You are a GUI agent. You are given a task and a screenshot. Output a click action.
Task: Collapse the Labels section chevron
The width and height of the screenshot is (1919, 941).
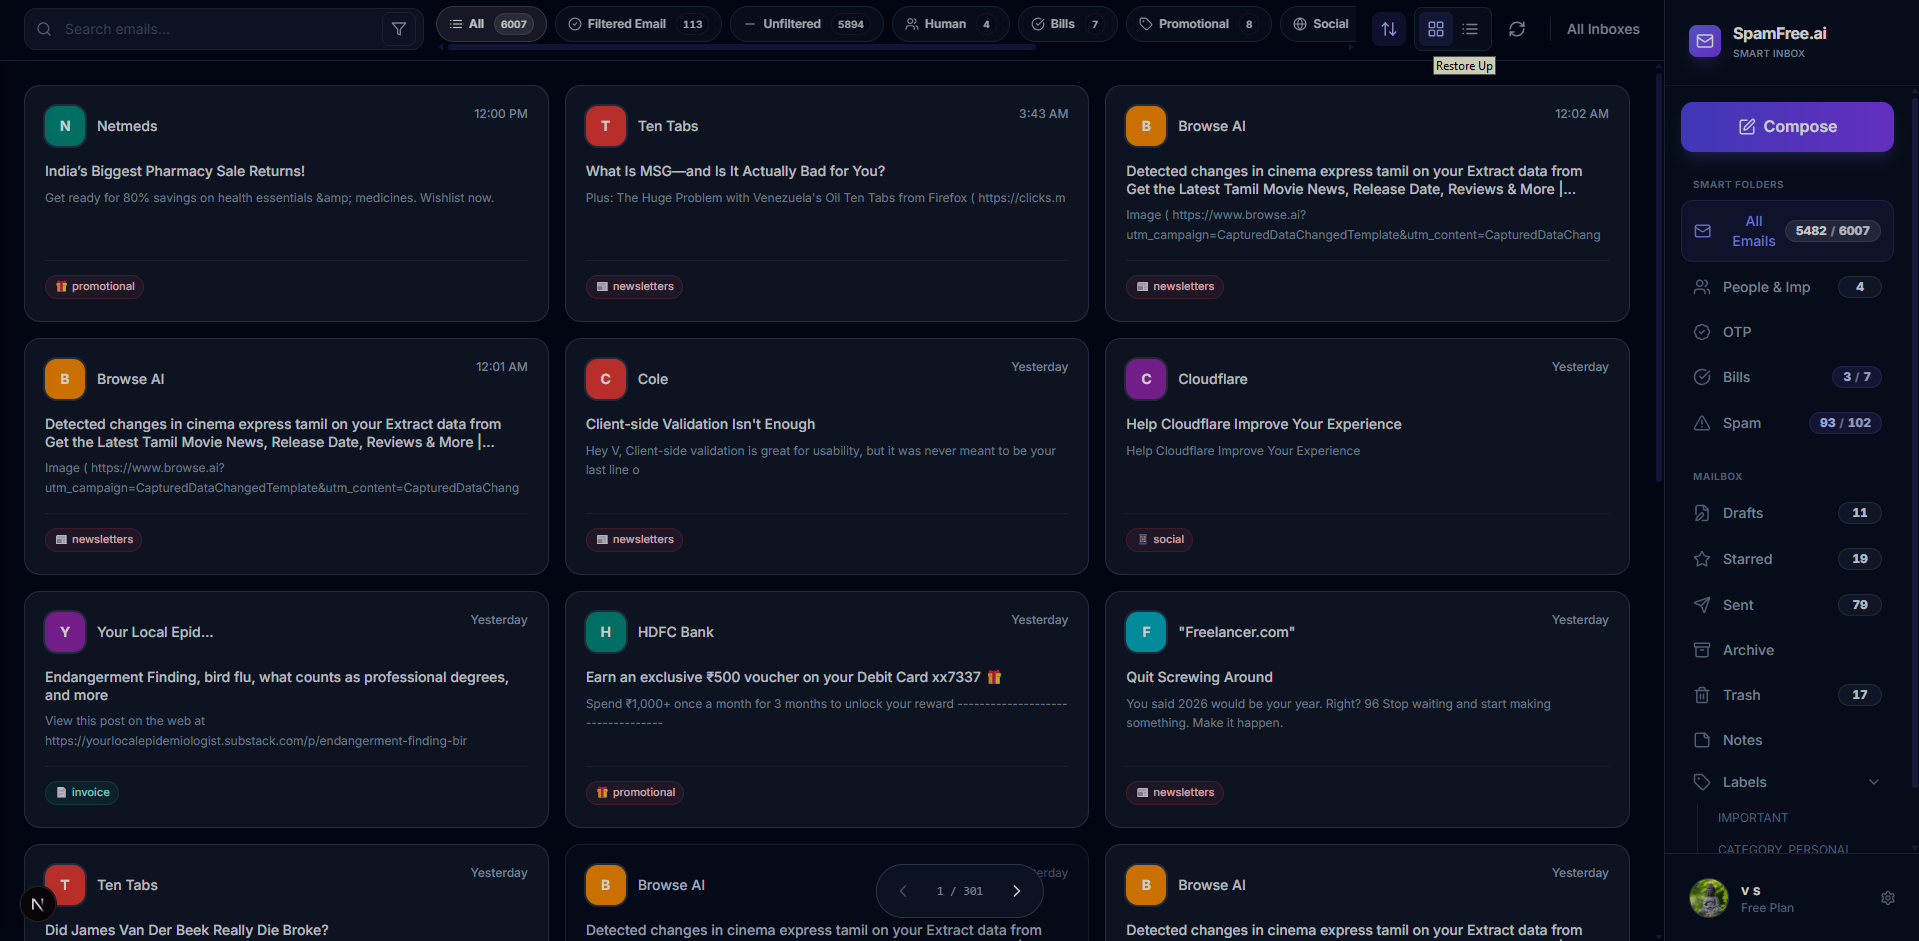tap(1874, 782)
